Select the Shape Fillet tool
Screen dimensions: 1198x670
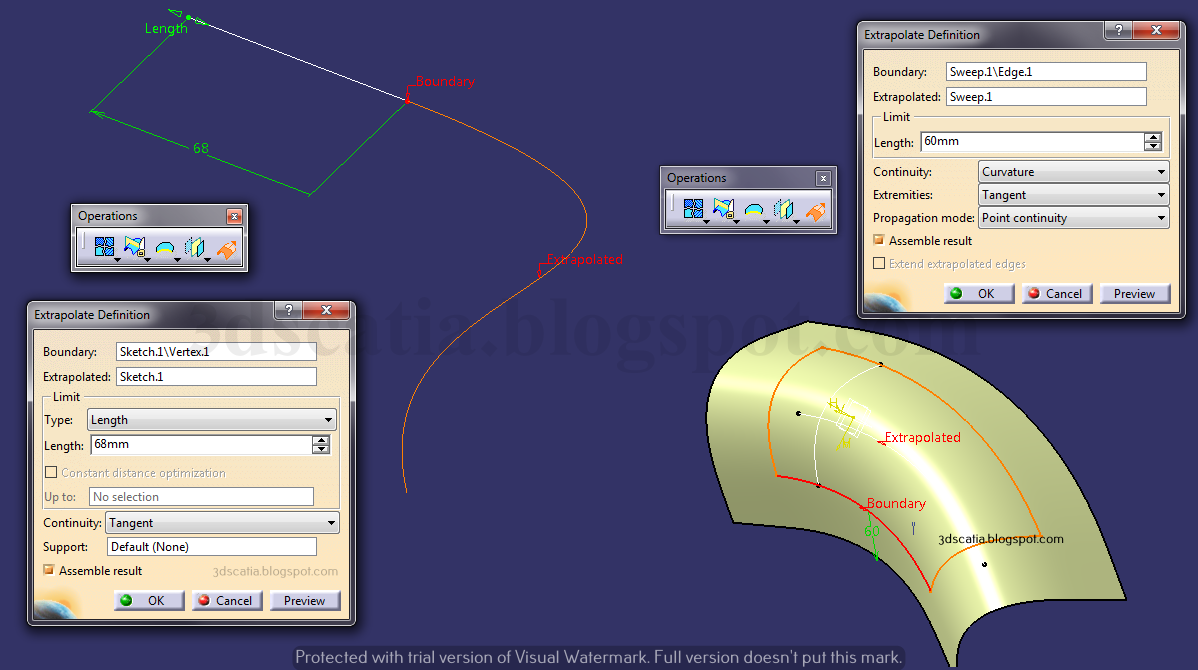164,247
